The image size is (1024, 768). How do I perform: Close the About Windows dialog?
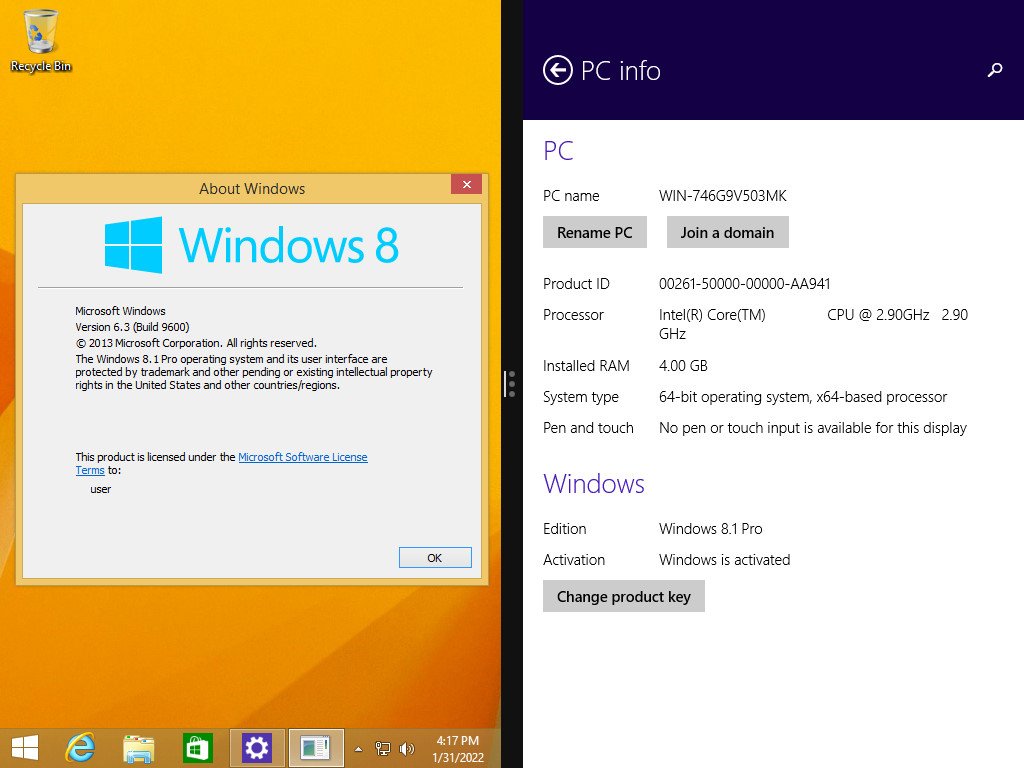pos(466,184)
